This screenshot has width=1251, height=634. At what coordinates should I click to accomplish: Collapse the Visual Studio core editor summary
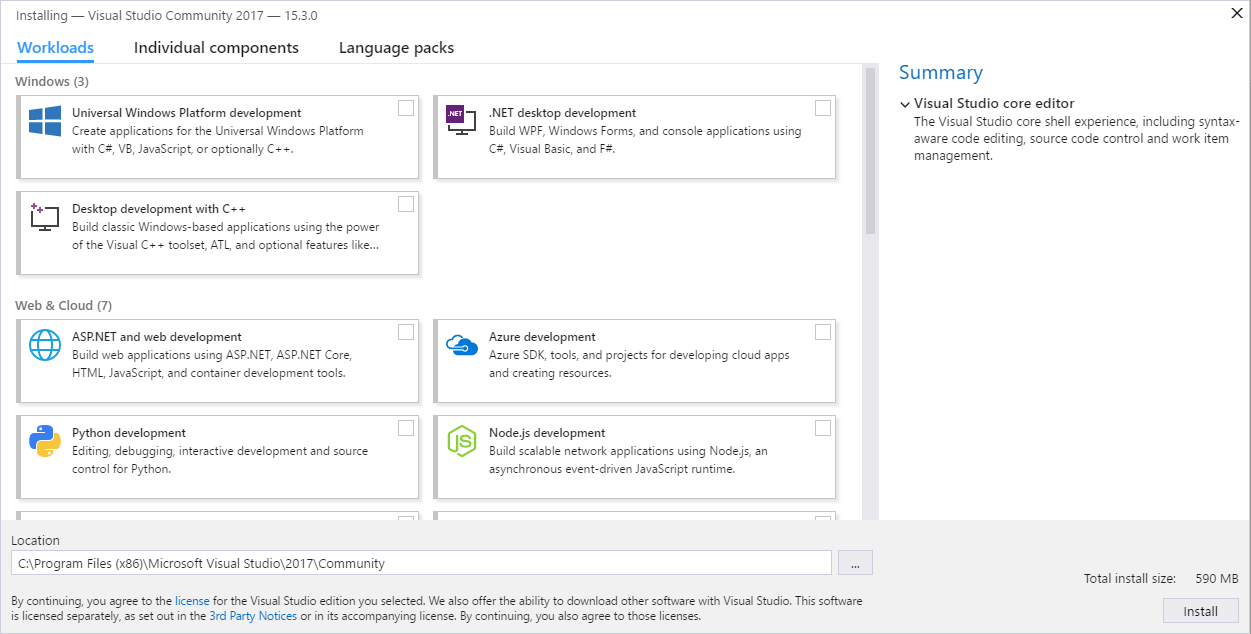[904, 104]
